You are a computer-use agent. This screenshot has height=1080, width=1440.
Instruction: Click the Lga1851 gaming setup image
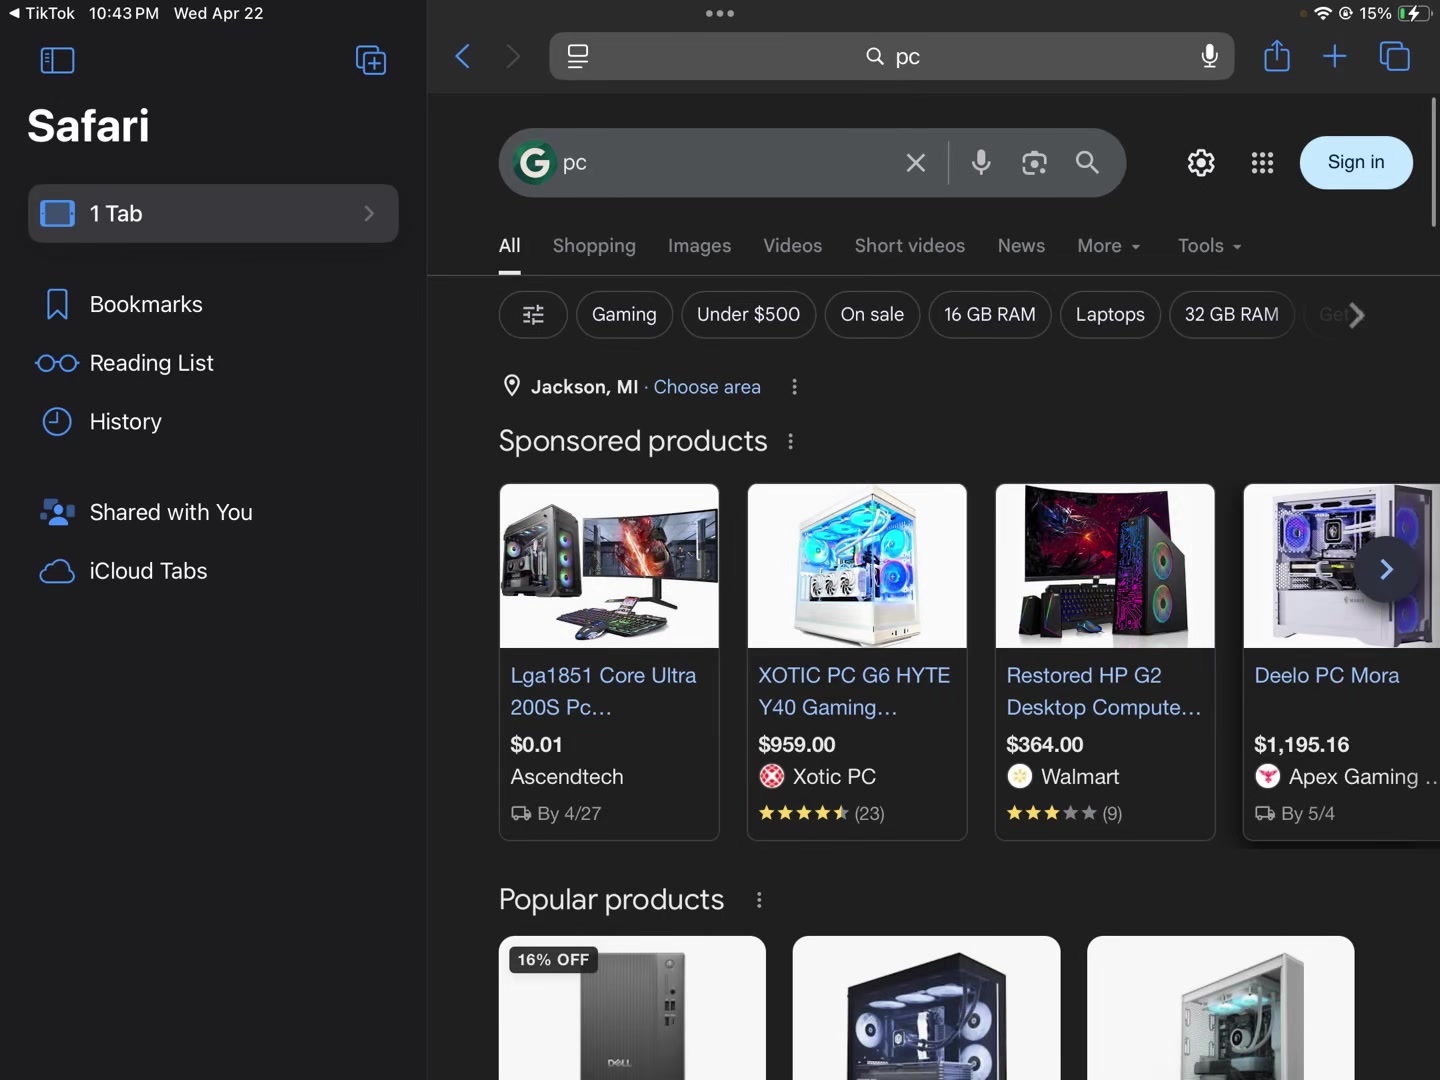click(x=609, y=566)
